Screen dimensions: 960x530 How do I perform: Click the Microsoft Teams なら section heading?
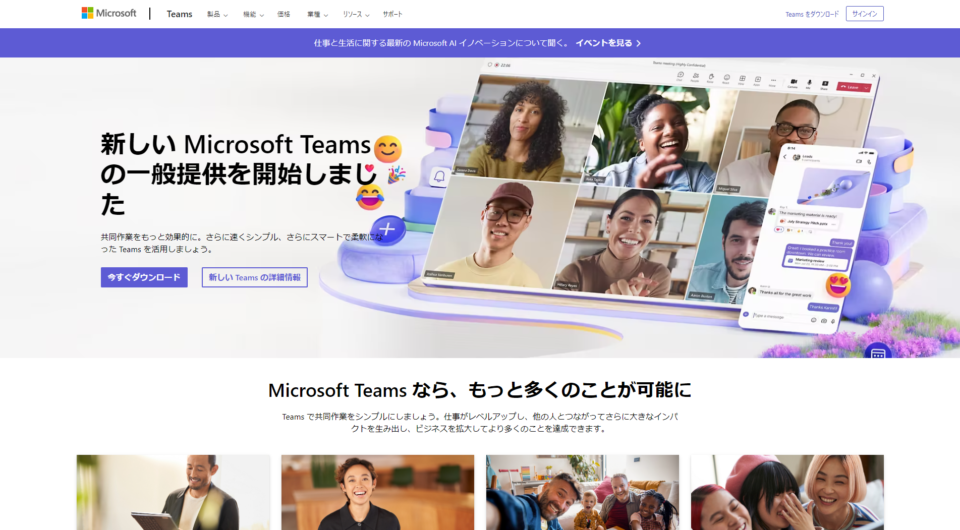tap(479, 390)
